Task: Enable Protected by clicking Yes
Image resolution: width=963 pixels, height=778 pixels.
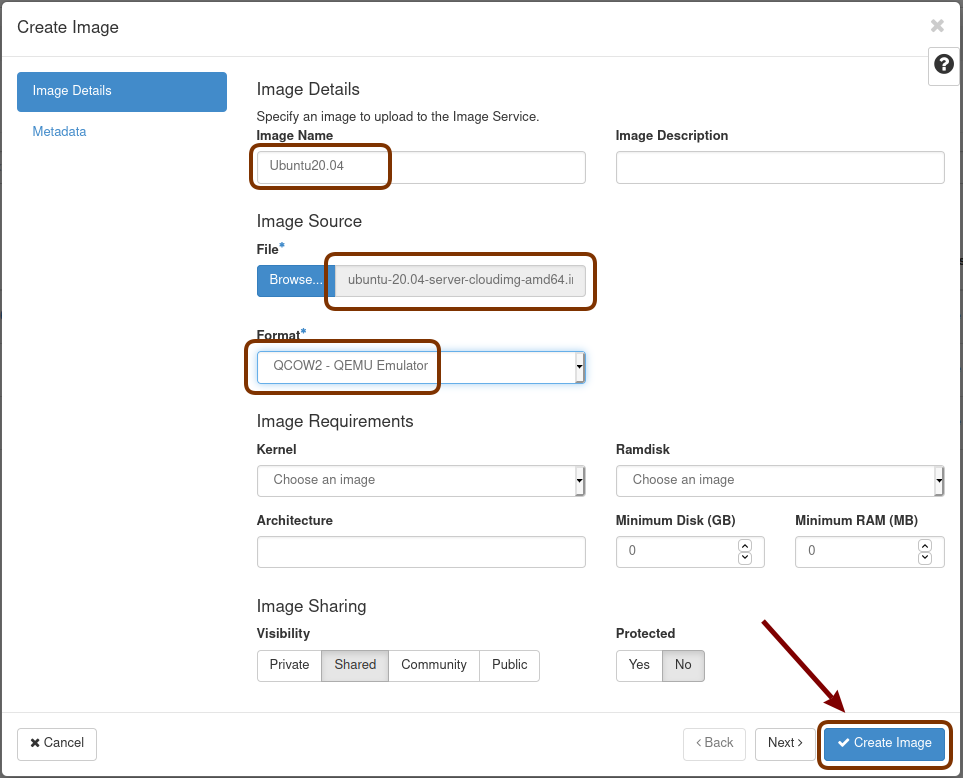Action: coord(639,665)
